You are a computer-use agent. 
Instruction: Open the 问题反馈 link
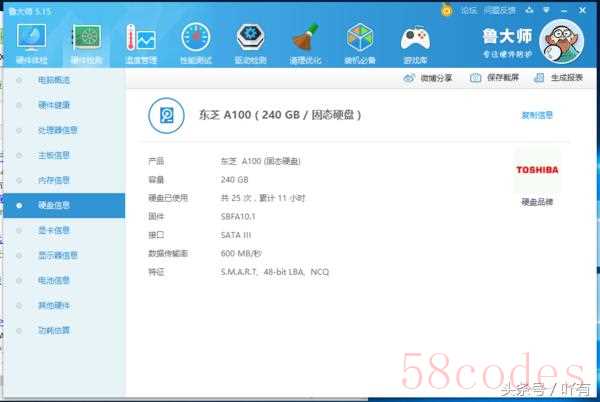pos(500,11)
